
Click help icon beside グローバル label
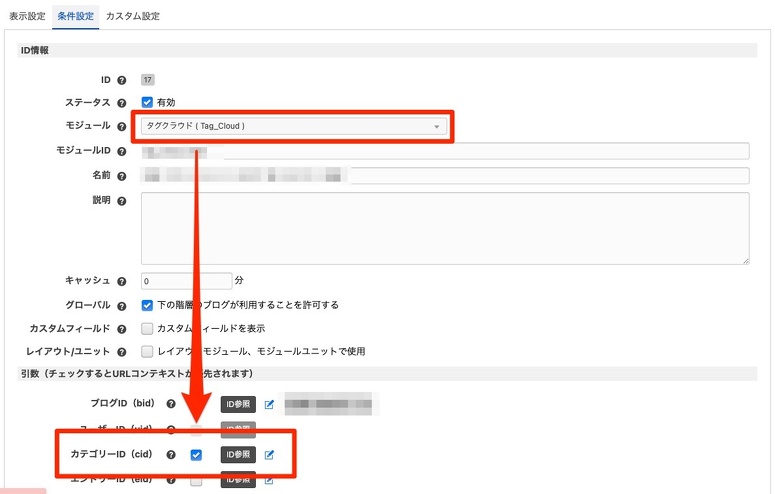(x=122, y=305)
